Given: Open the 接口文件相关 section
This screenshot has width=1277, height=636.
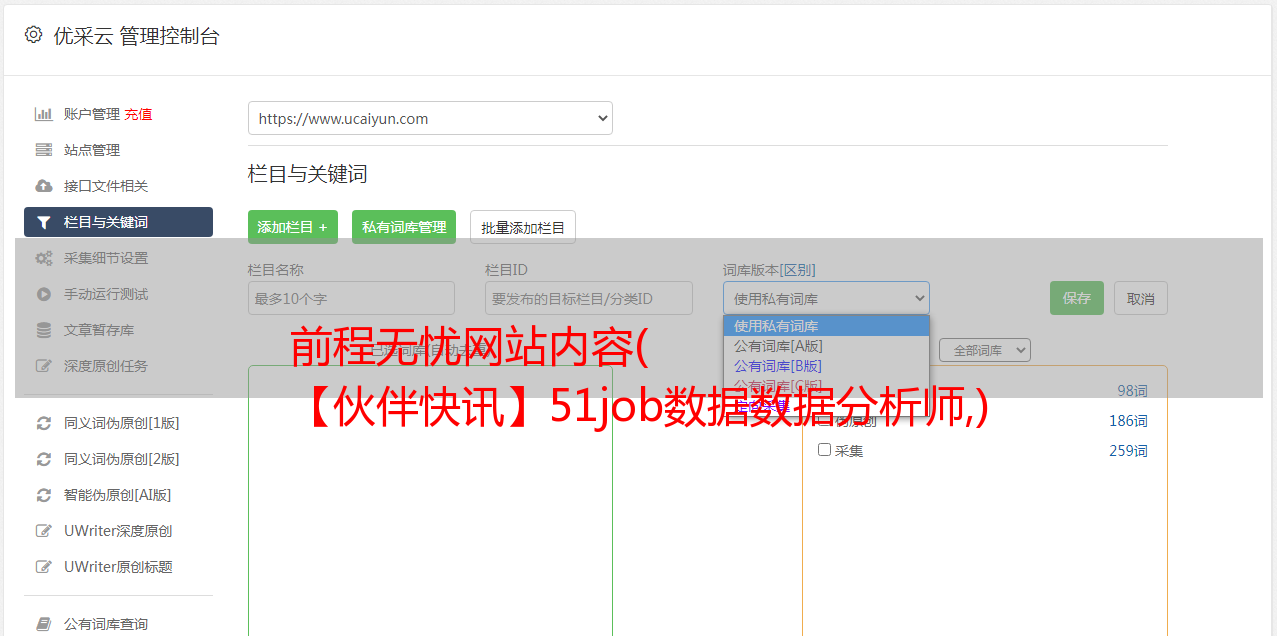Looking at the screenshot, I should (106, 186).
